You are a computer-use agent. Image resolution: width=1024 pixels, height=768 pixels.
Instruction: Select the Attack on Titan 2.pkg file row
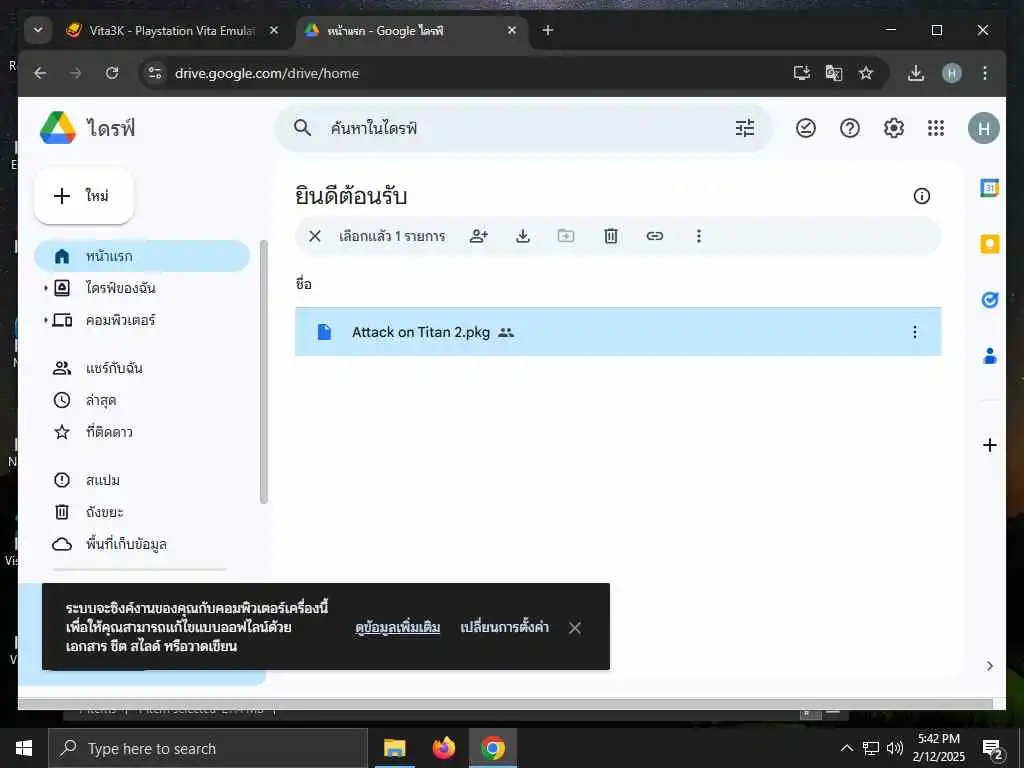coord(618,332)
